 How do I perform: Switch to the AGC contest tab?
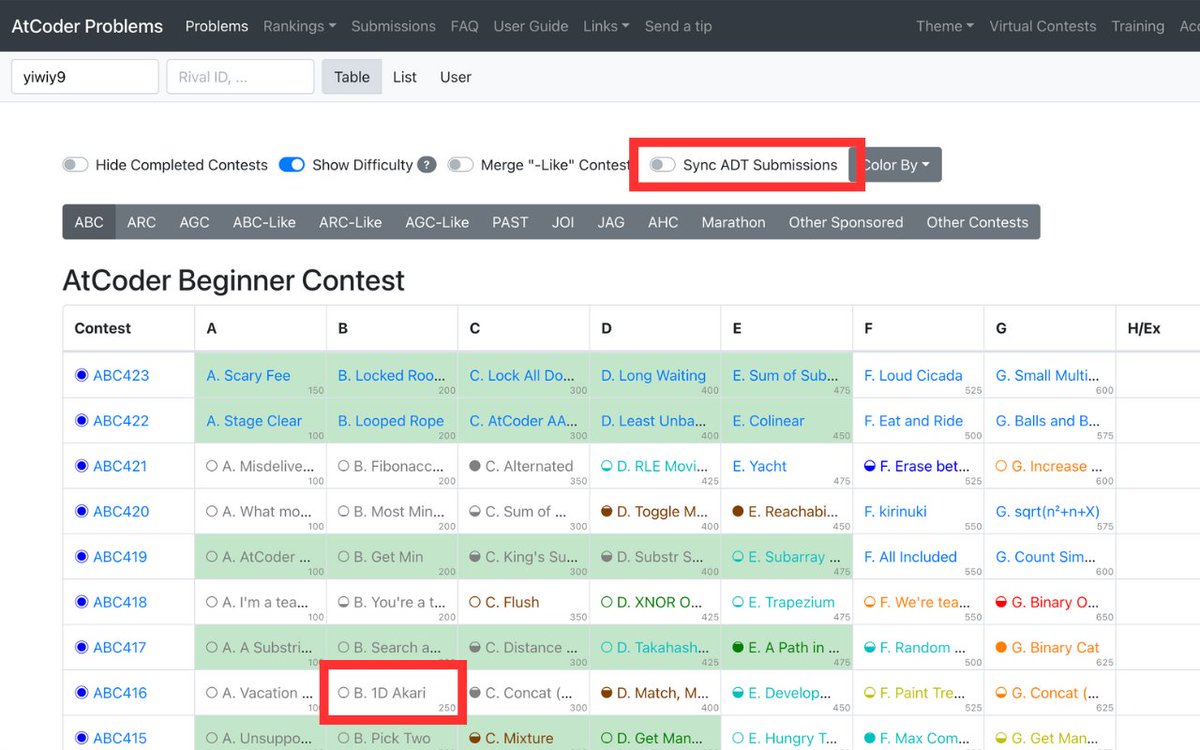[194, 222]
